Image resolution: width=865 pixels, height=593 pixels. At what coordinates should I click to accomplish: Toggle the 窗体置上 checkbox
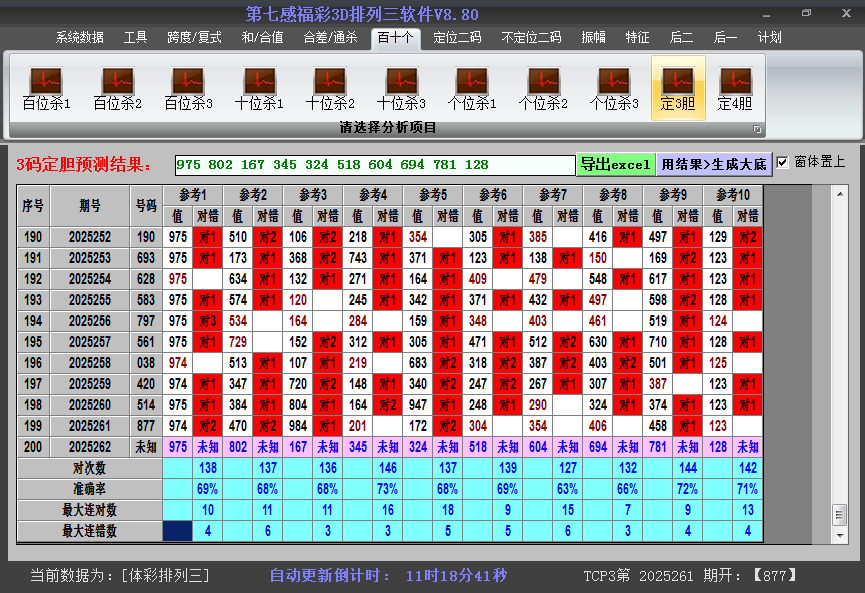[783, 162]
